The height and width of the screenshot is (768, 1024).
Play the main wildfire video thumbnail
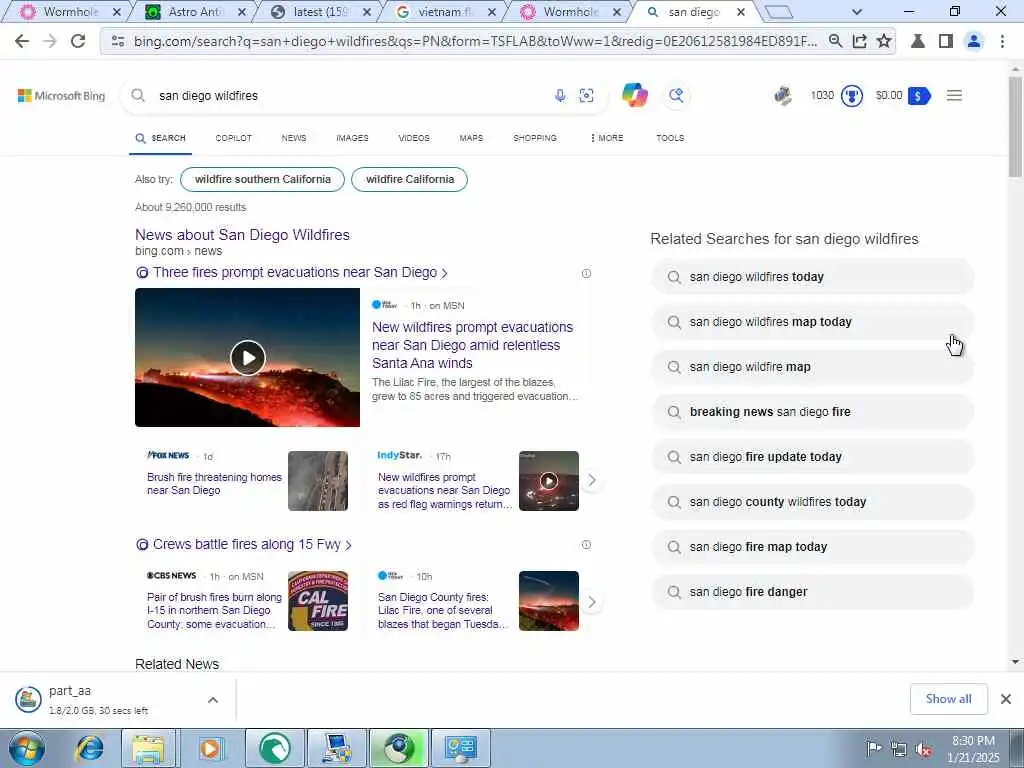point(248,357)
